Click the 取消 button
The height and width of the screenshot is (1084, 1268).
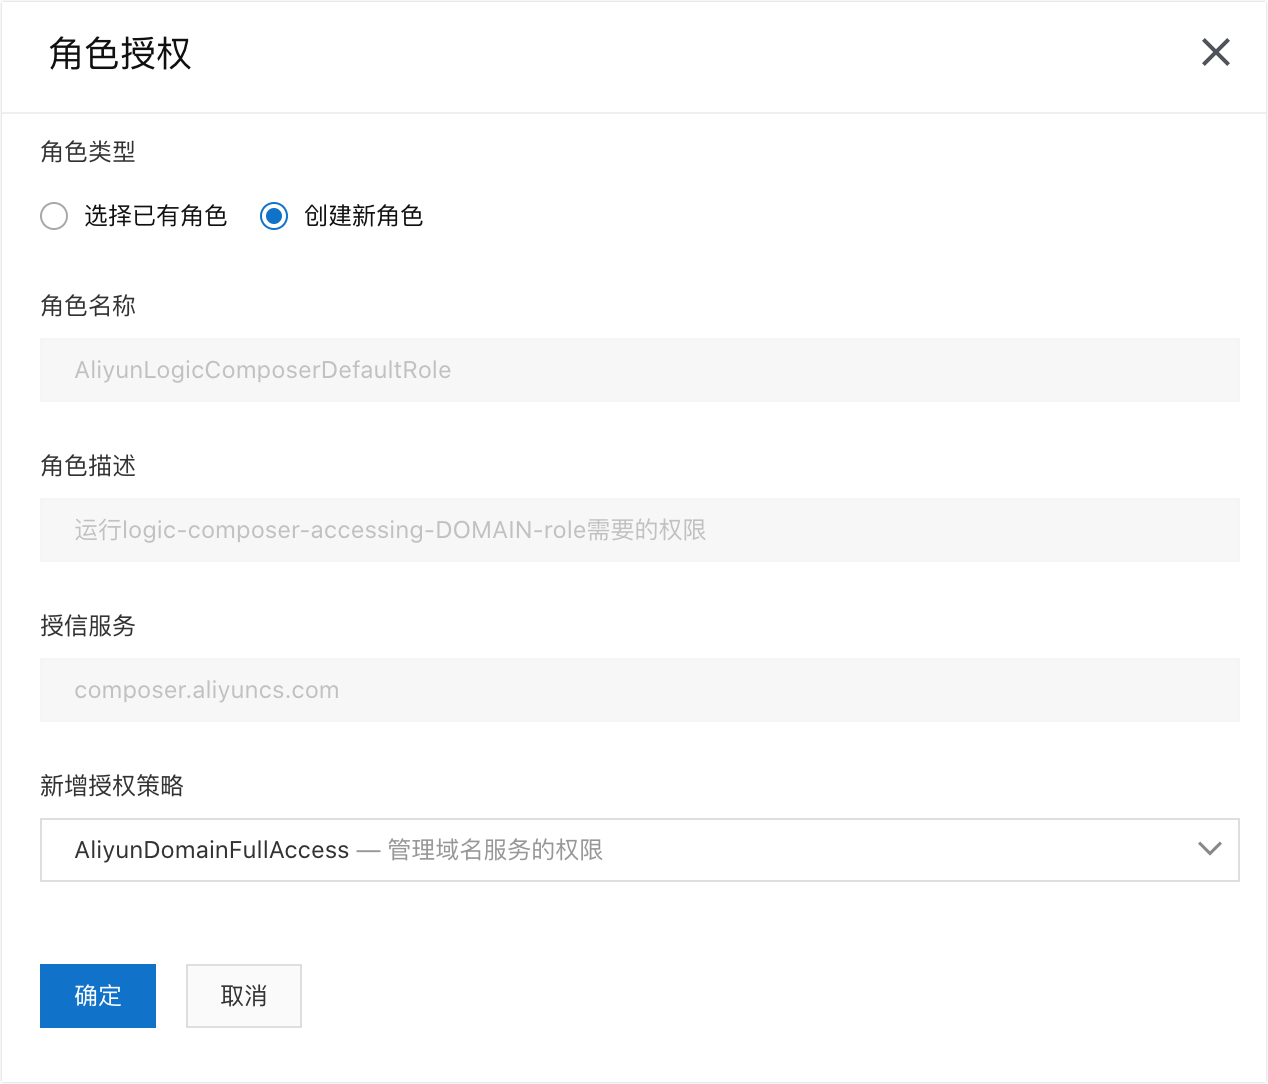coord(244,996)
